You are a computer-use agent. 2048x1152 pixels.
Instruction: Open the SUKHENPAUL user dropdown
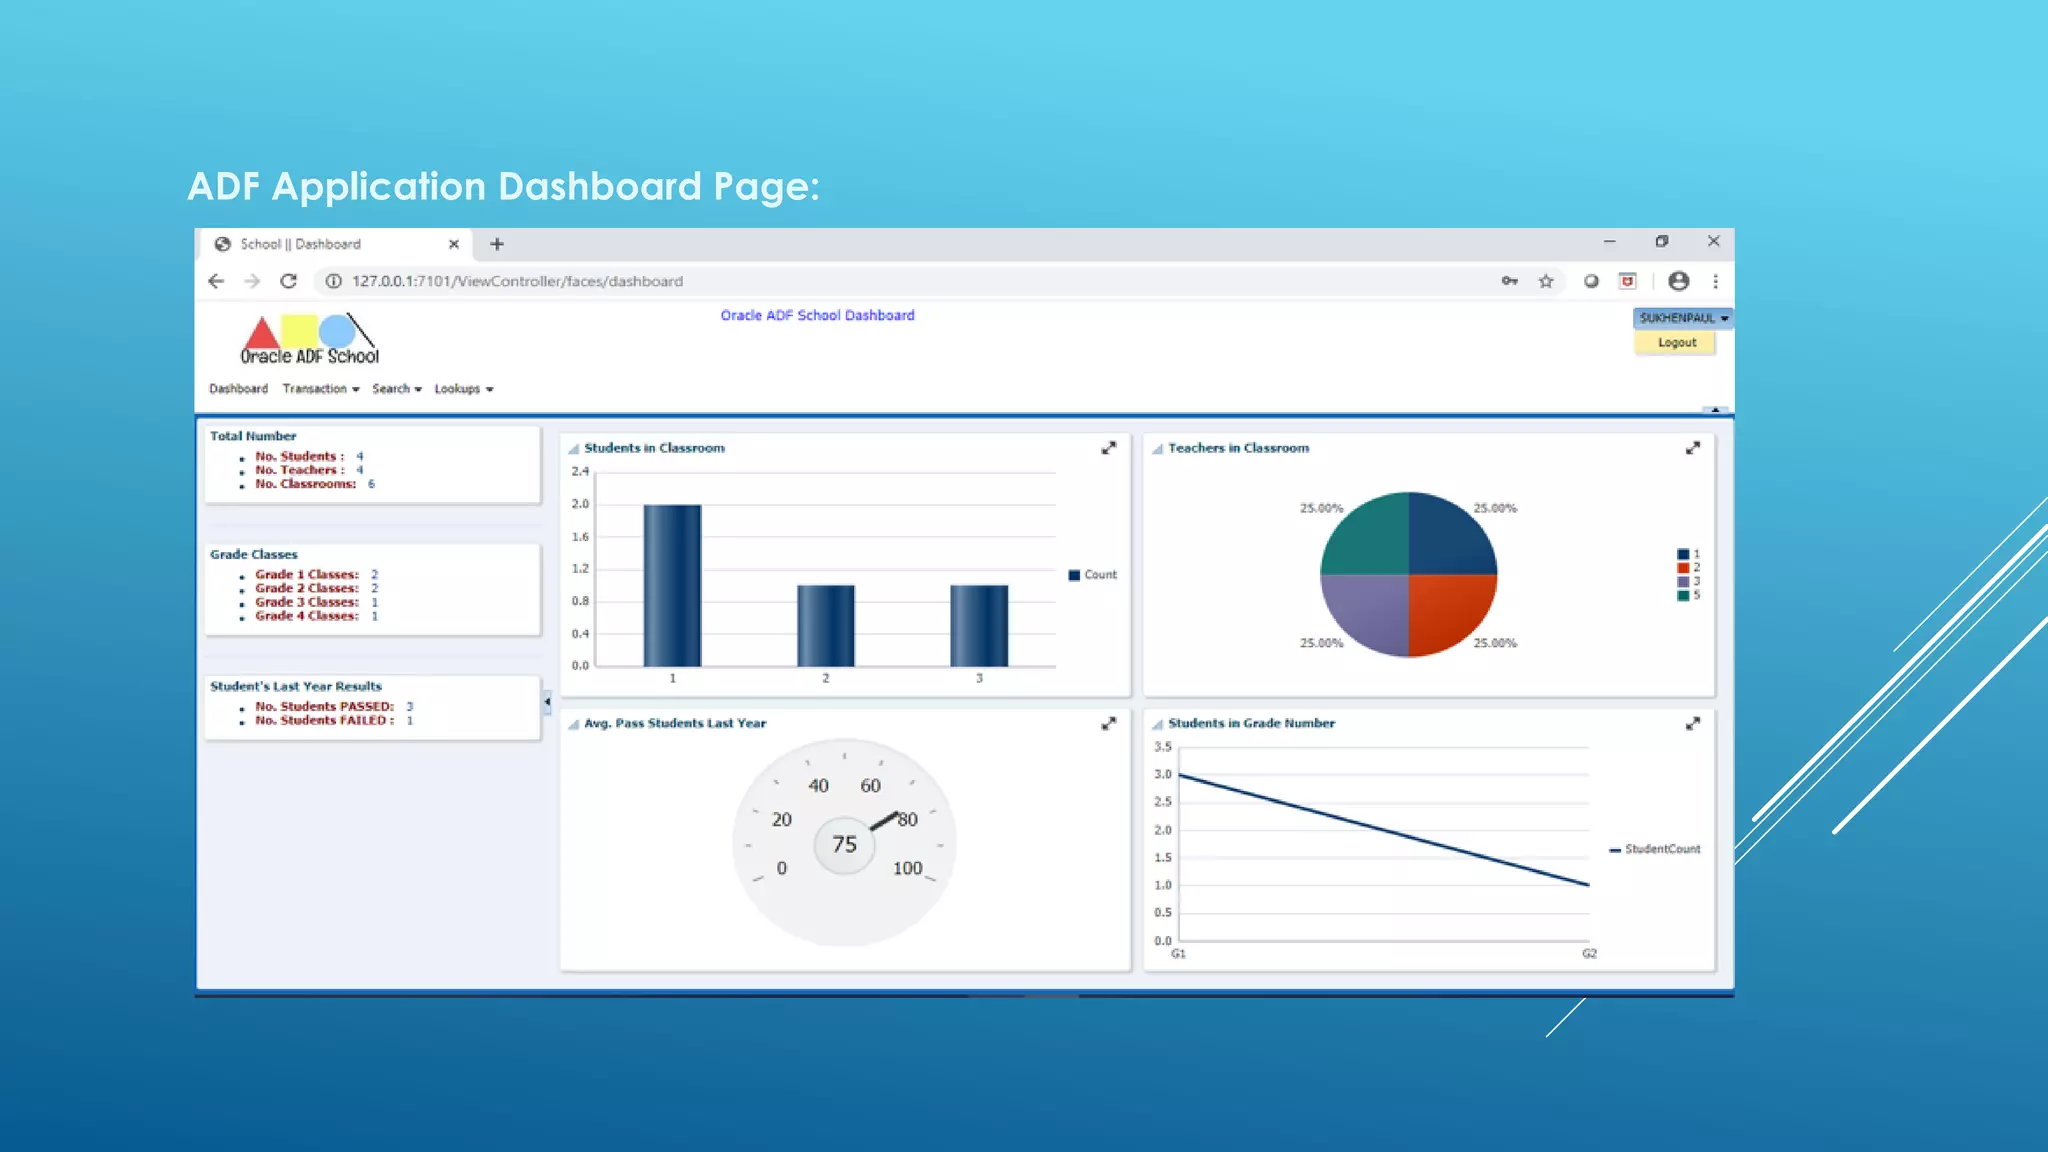[x=1683, y=318]
